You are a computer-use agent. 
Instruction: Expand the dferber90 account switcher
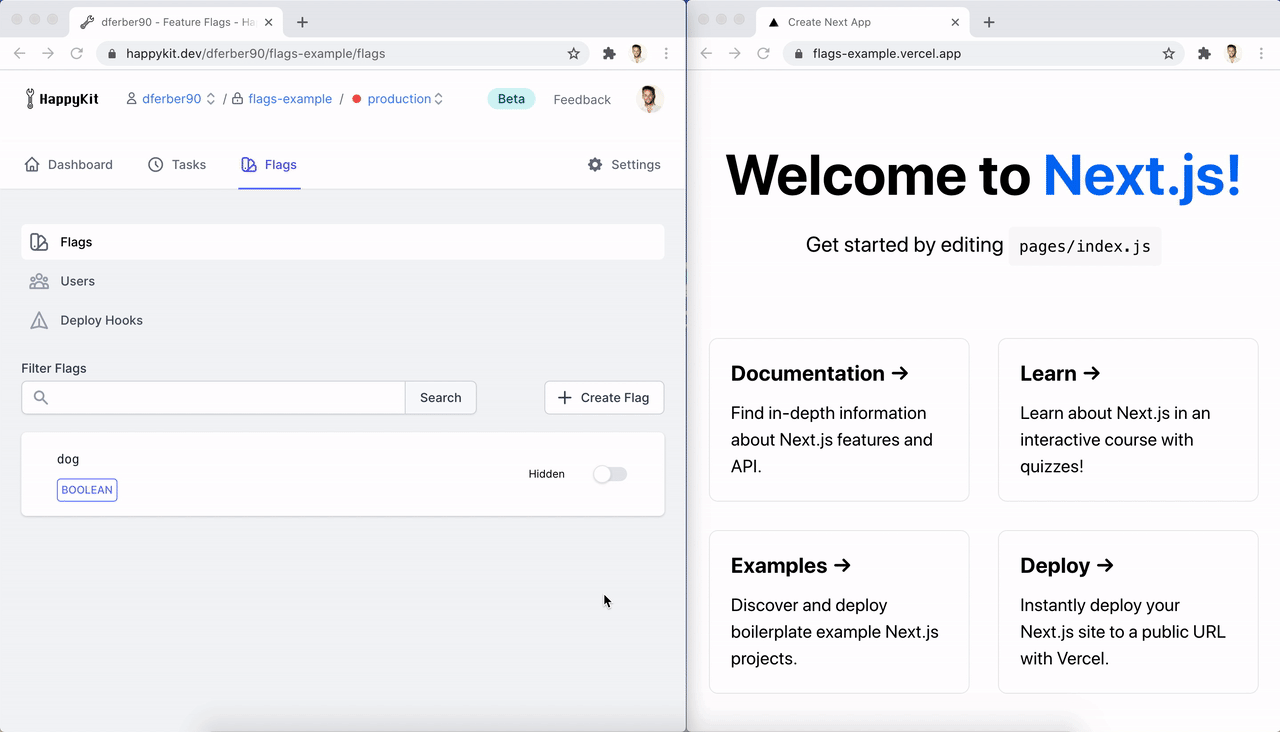click(171, 99)
